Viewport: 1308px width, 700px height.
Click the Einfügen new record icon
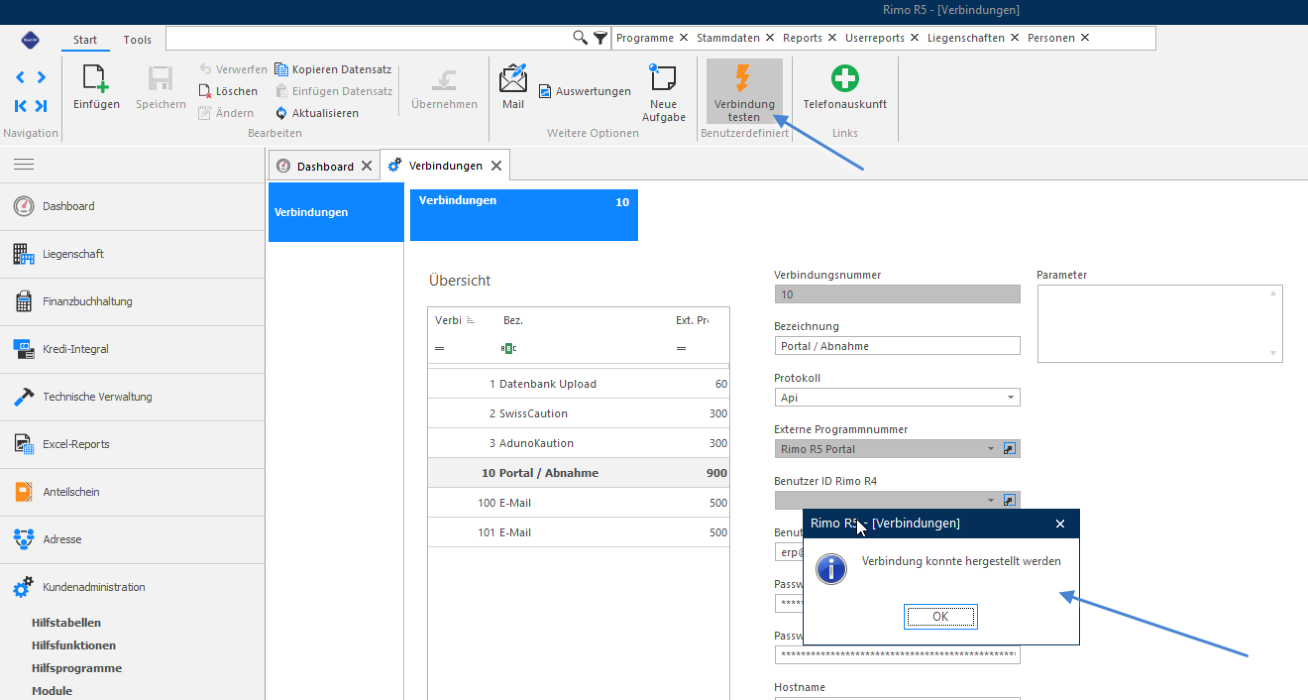point(96,79)
